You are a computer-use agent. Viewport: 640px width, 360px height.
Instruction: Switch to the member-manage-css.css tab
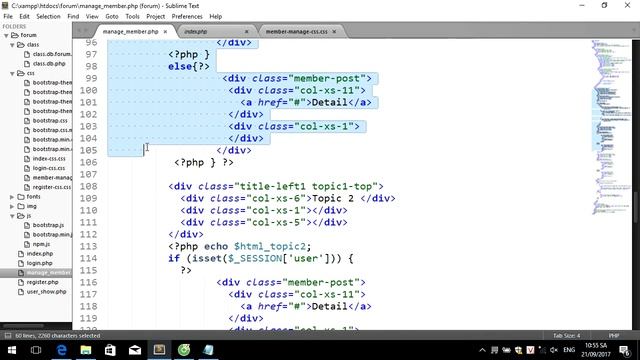point(296,31)
